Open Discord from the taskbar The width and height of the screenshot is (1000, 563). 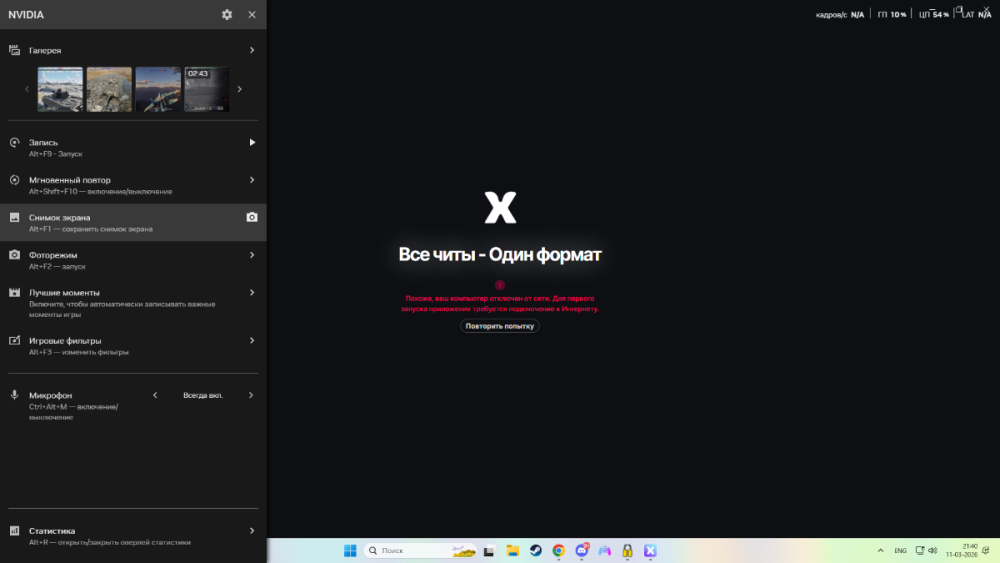(x=581, y=551)
